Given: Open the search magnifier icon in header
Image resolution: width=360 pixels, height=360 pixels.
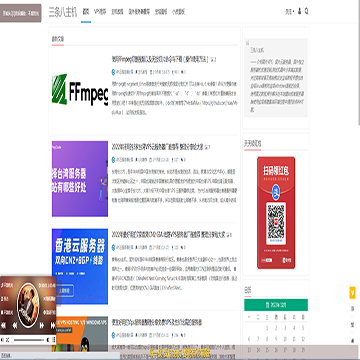Looking at the screenshot, I should (x=306, y=11).
